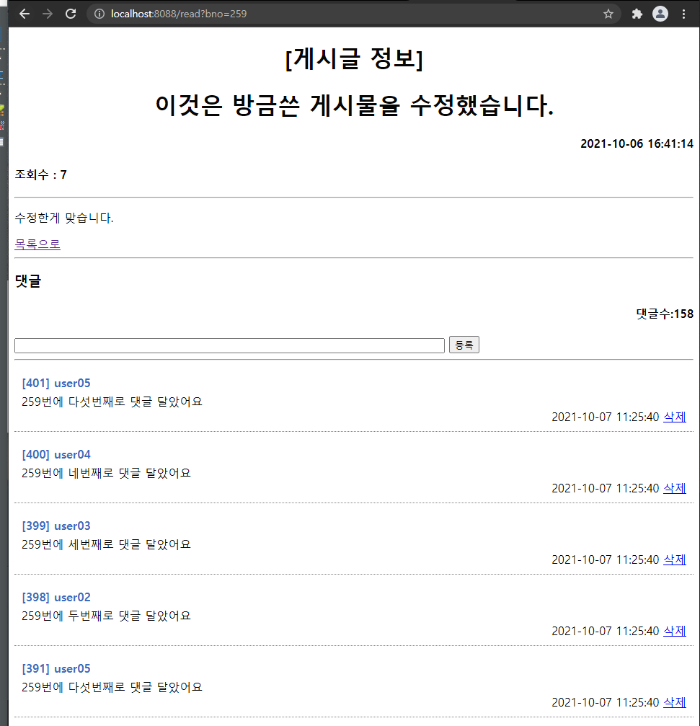Focus the address bar URL localhost:8088/read?bno=259

[x=179, y=14]
